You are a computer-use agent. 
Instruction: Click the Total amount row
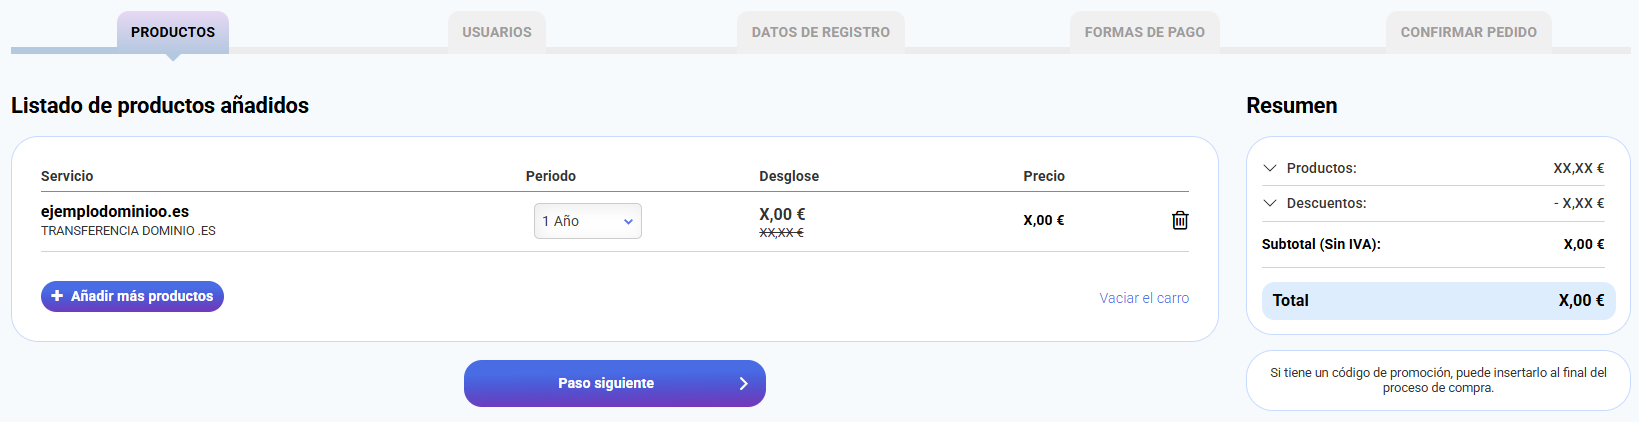click(1438, 301)
